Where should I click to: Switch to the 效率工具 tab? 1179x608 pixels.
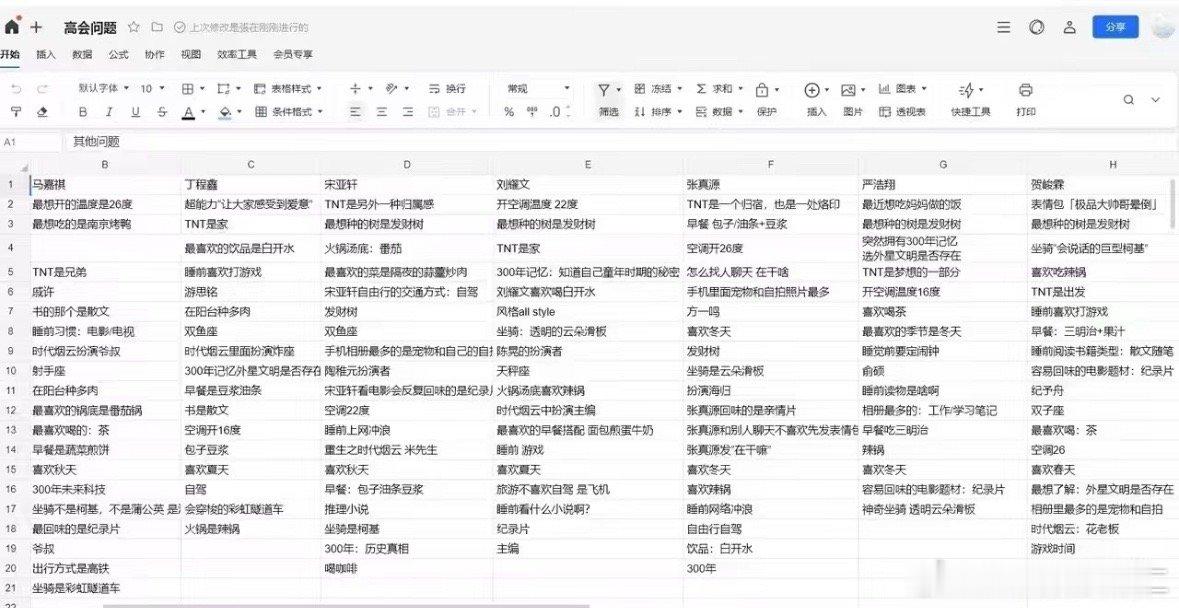237,54
